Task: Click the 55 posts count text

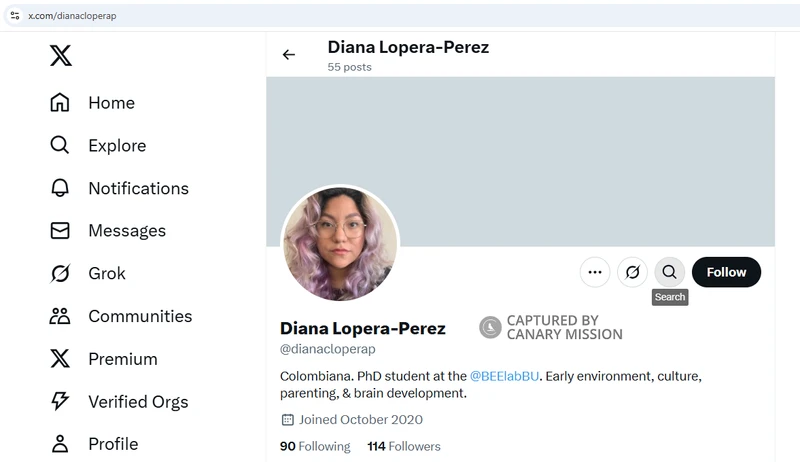Action: click(349, 67)
